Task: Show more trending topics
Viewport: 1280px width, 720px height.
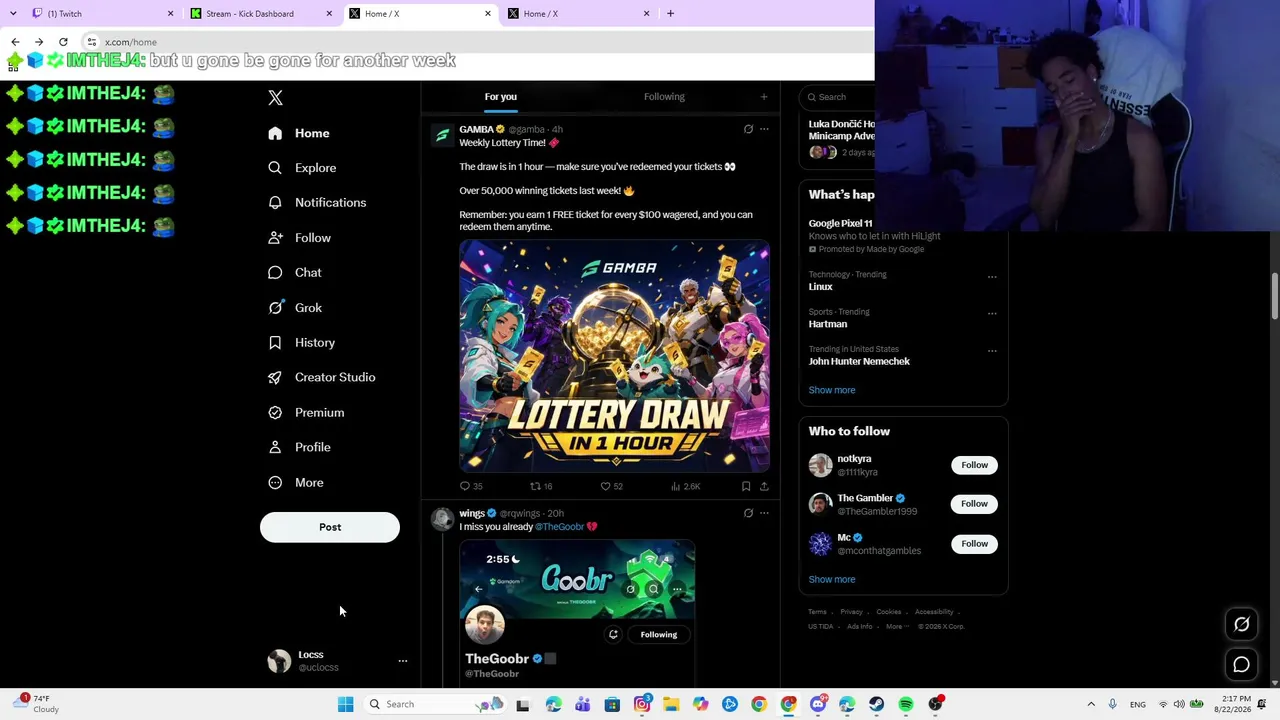Action: click(832, 390)
